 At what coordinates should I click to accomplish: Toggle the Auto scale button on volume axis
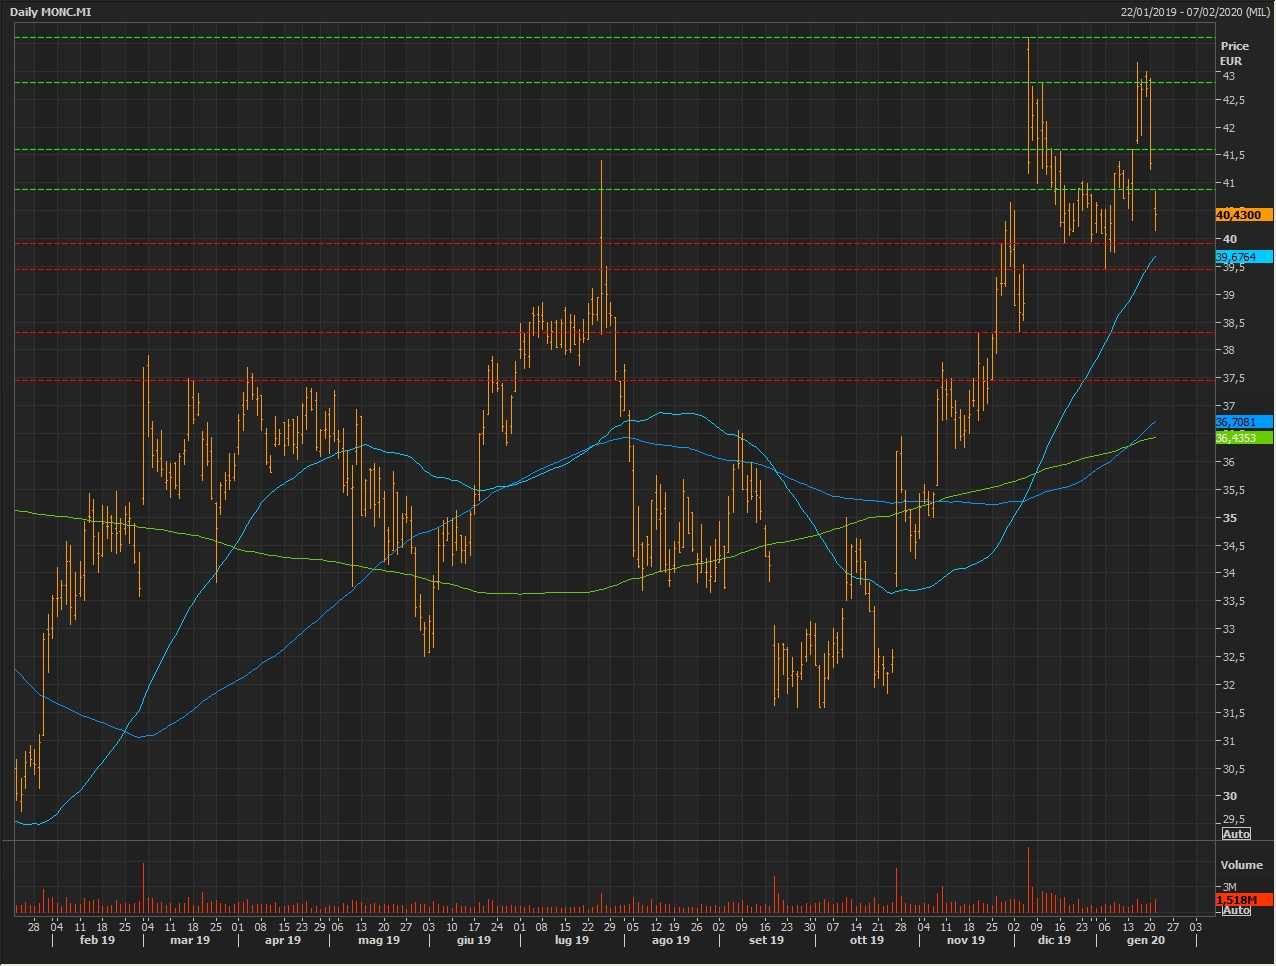pyautogui.click(x=1236, y=911)
